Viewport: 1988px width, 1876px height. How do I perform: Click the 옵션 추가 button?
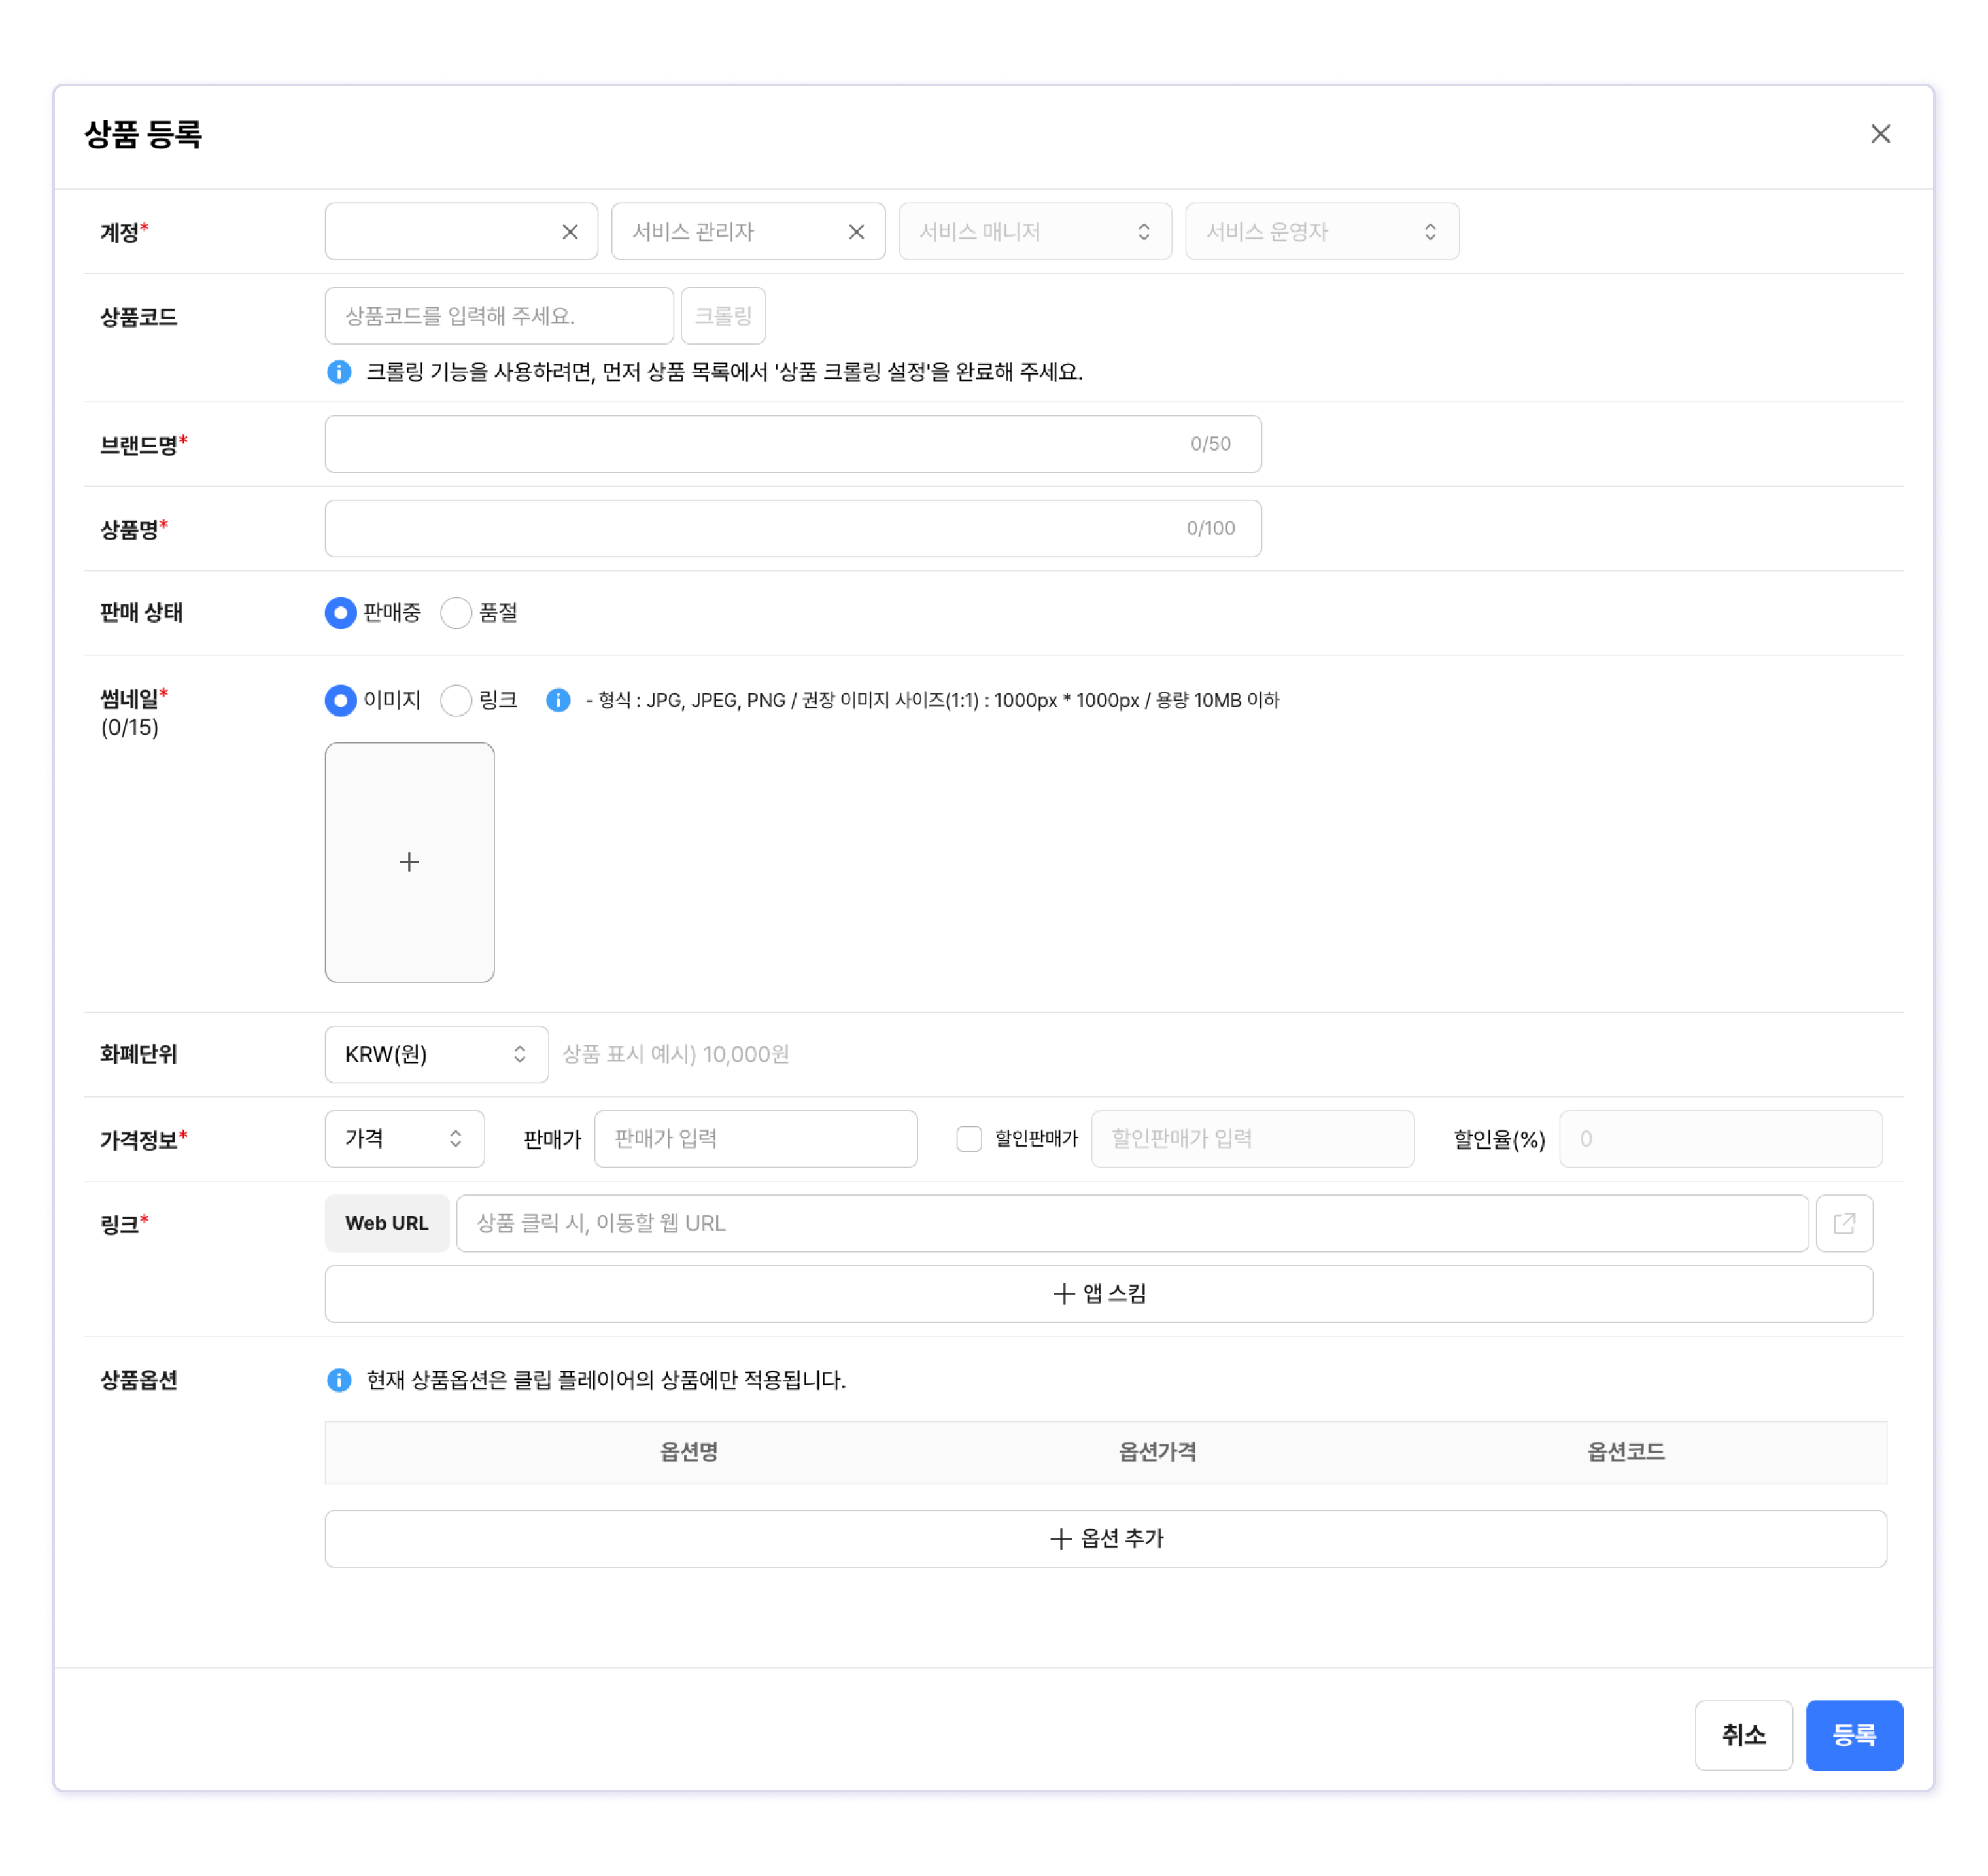[1106, 1538]
